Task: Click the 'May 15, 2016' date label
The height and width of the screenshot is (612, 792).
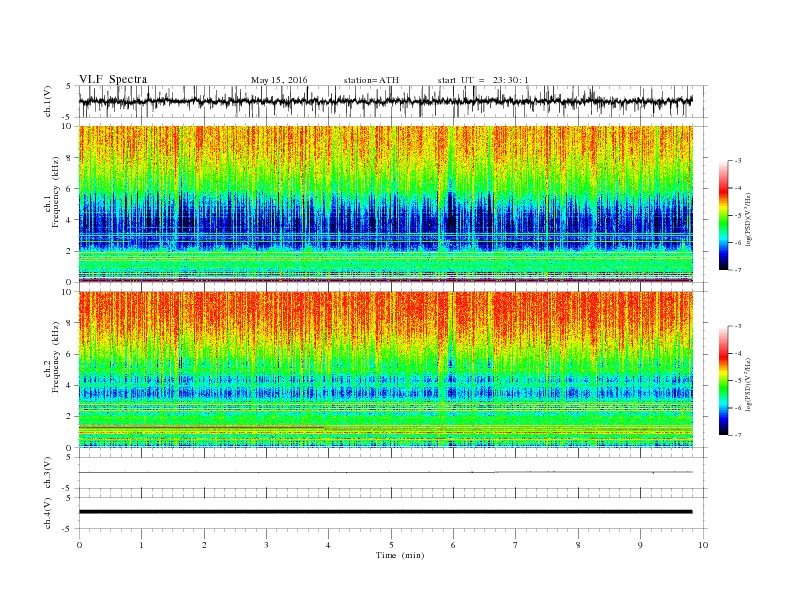Action: 279,80
